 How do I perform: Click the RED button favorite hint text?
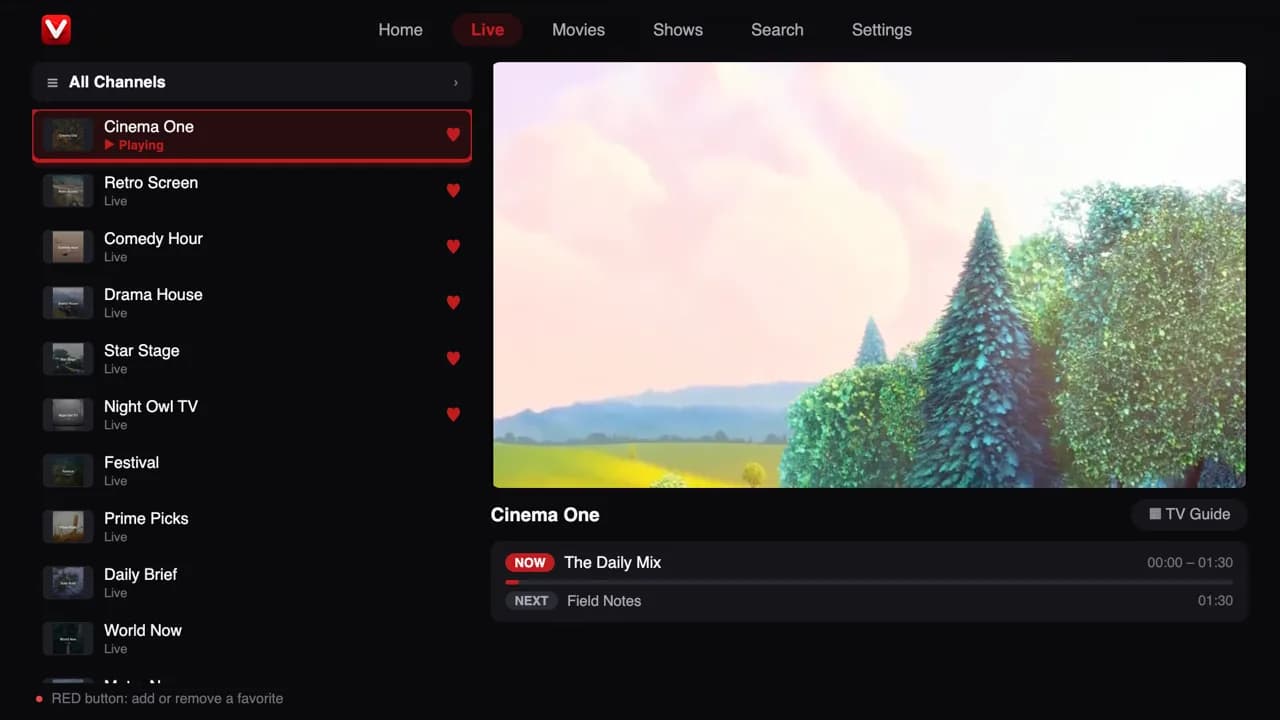pos(167,698)
